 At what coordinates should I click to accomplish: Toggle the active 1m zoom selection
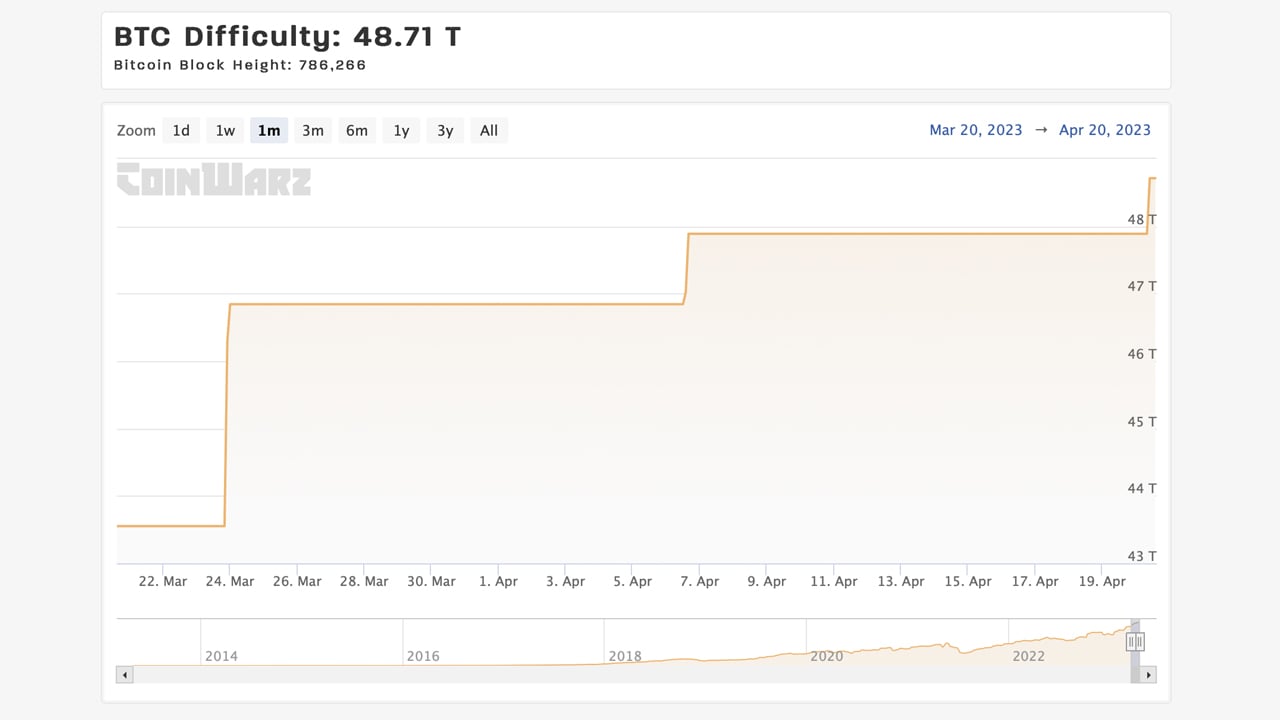269,130
